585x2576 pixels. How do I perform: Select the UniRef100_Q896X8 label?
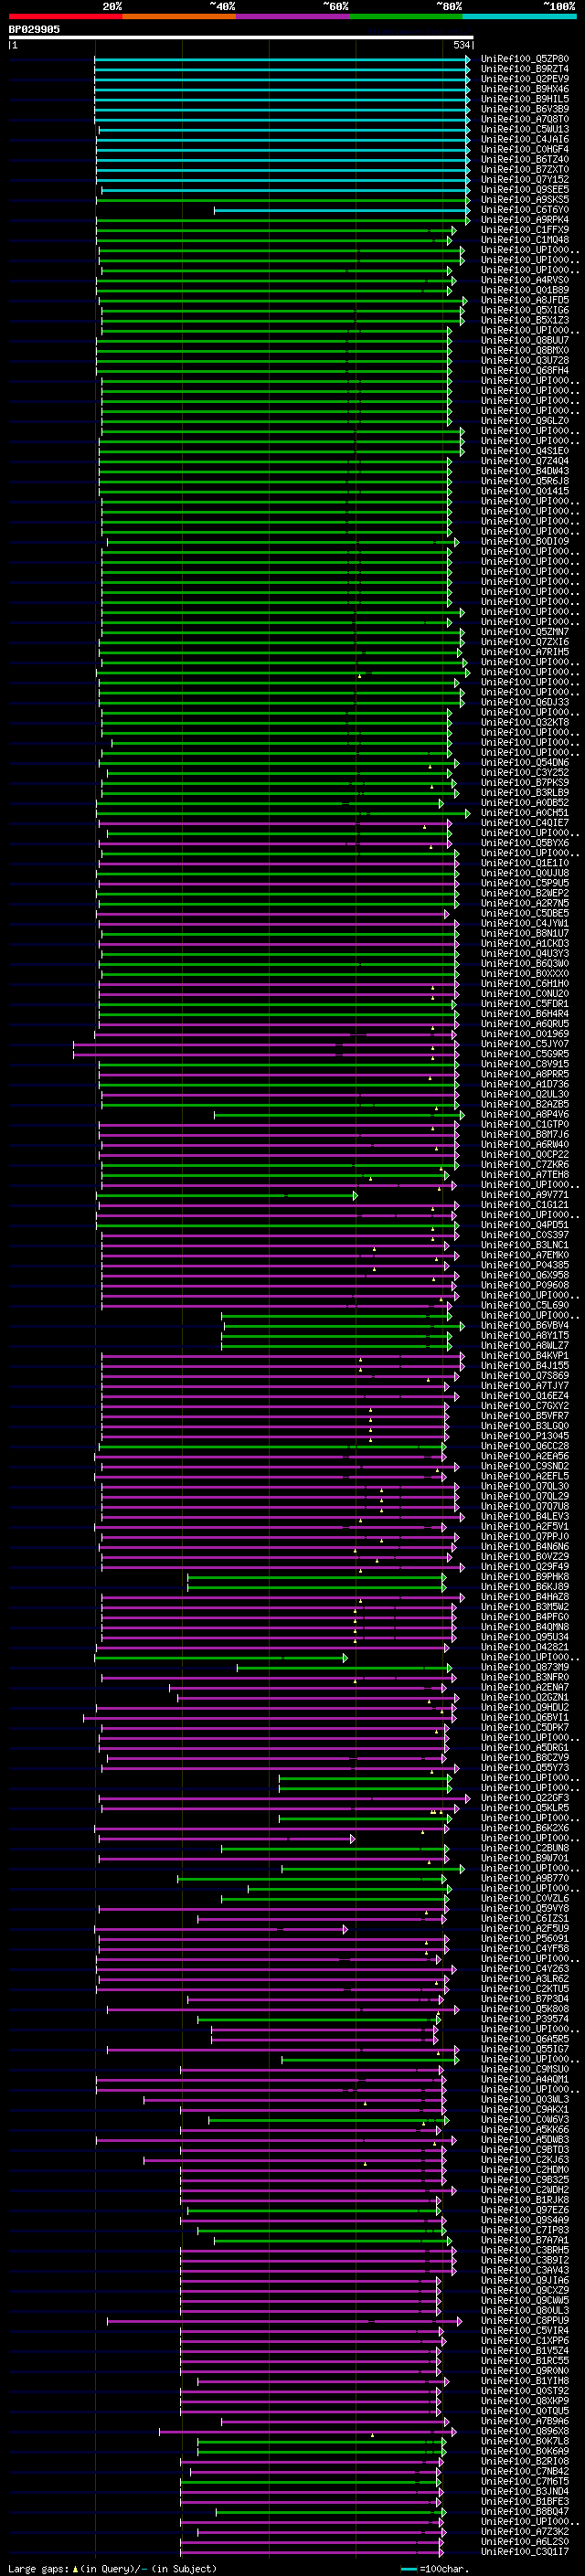coord(525,2431)
